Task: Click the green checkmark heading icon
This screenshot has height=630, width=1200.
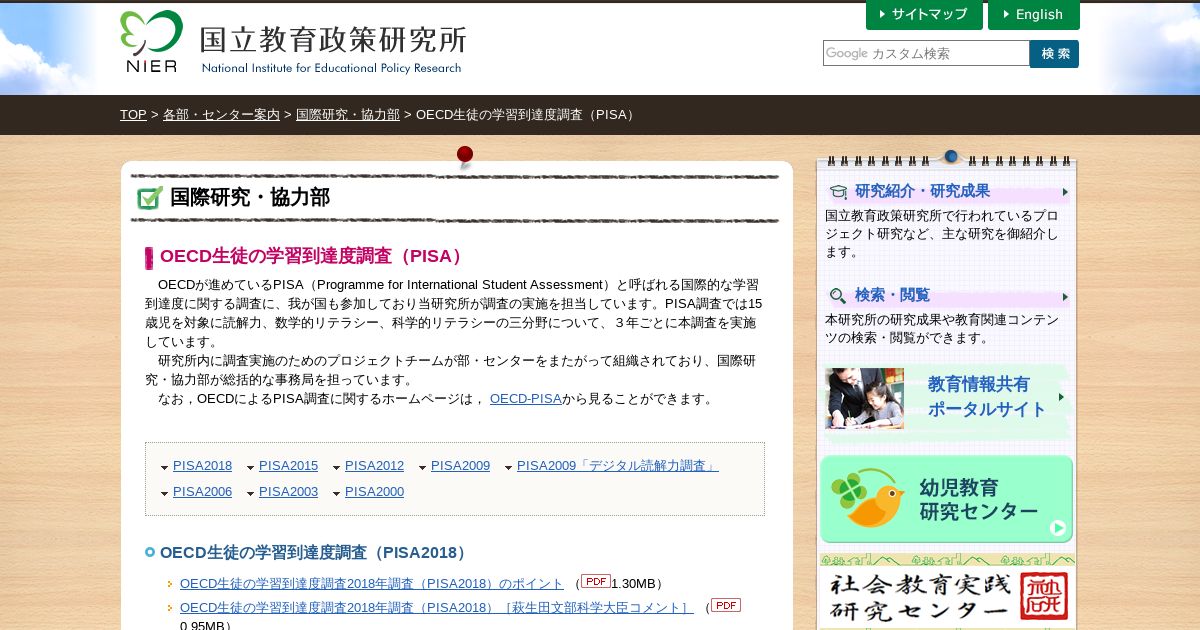Action: click(x=150, y=198)
